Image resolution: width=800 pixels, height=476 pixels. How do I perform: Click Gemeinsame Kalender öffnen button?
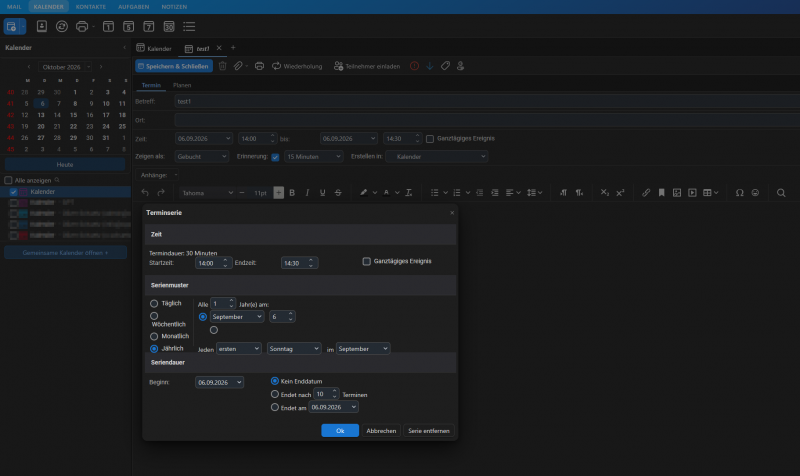tap(65, 253)
